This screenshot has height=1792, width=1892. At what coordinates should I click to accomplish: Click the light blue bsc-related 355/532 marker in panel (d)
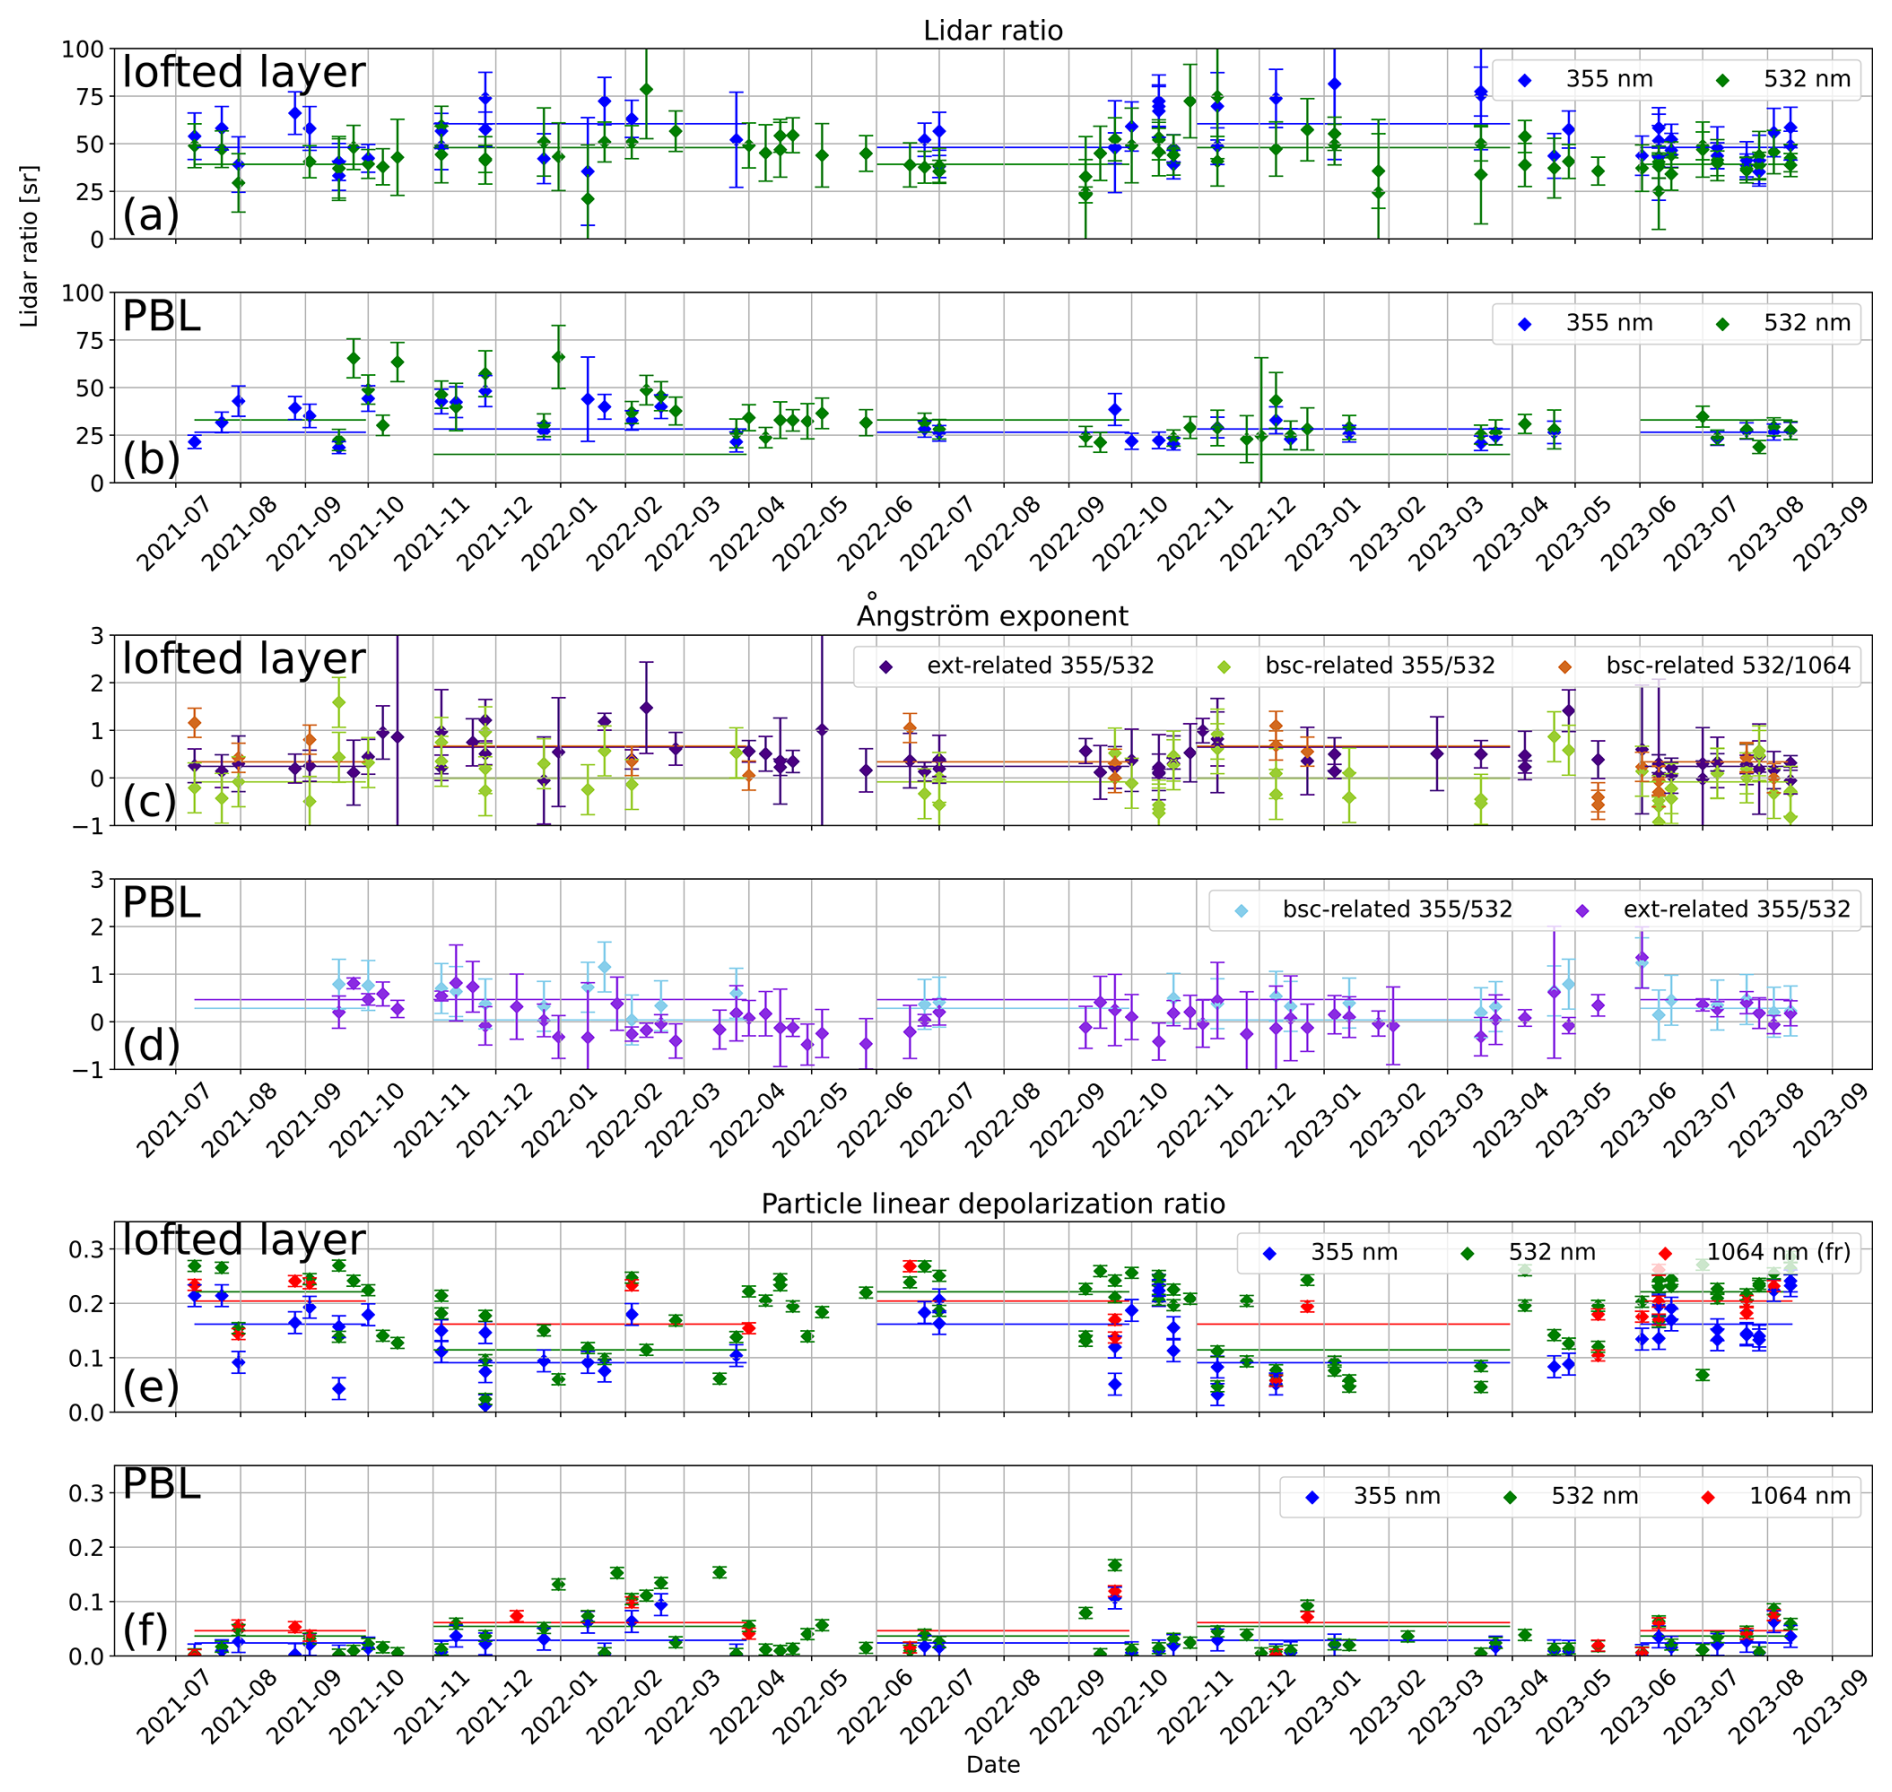point(1241,910)
